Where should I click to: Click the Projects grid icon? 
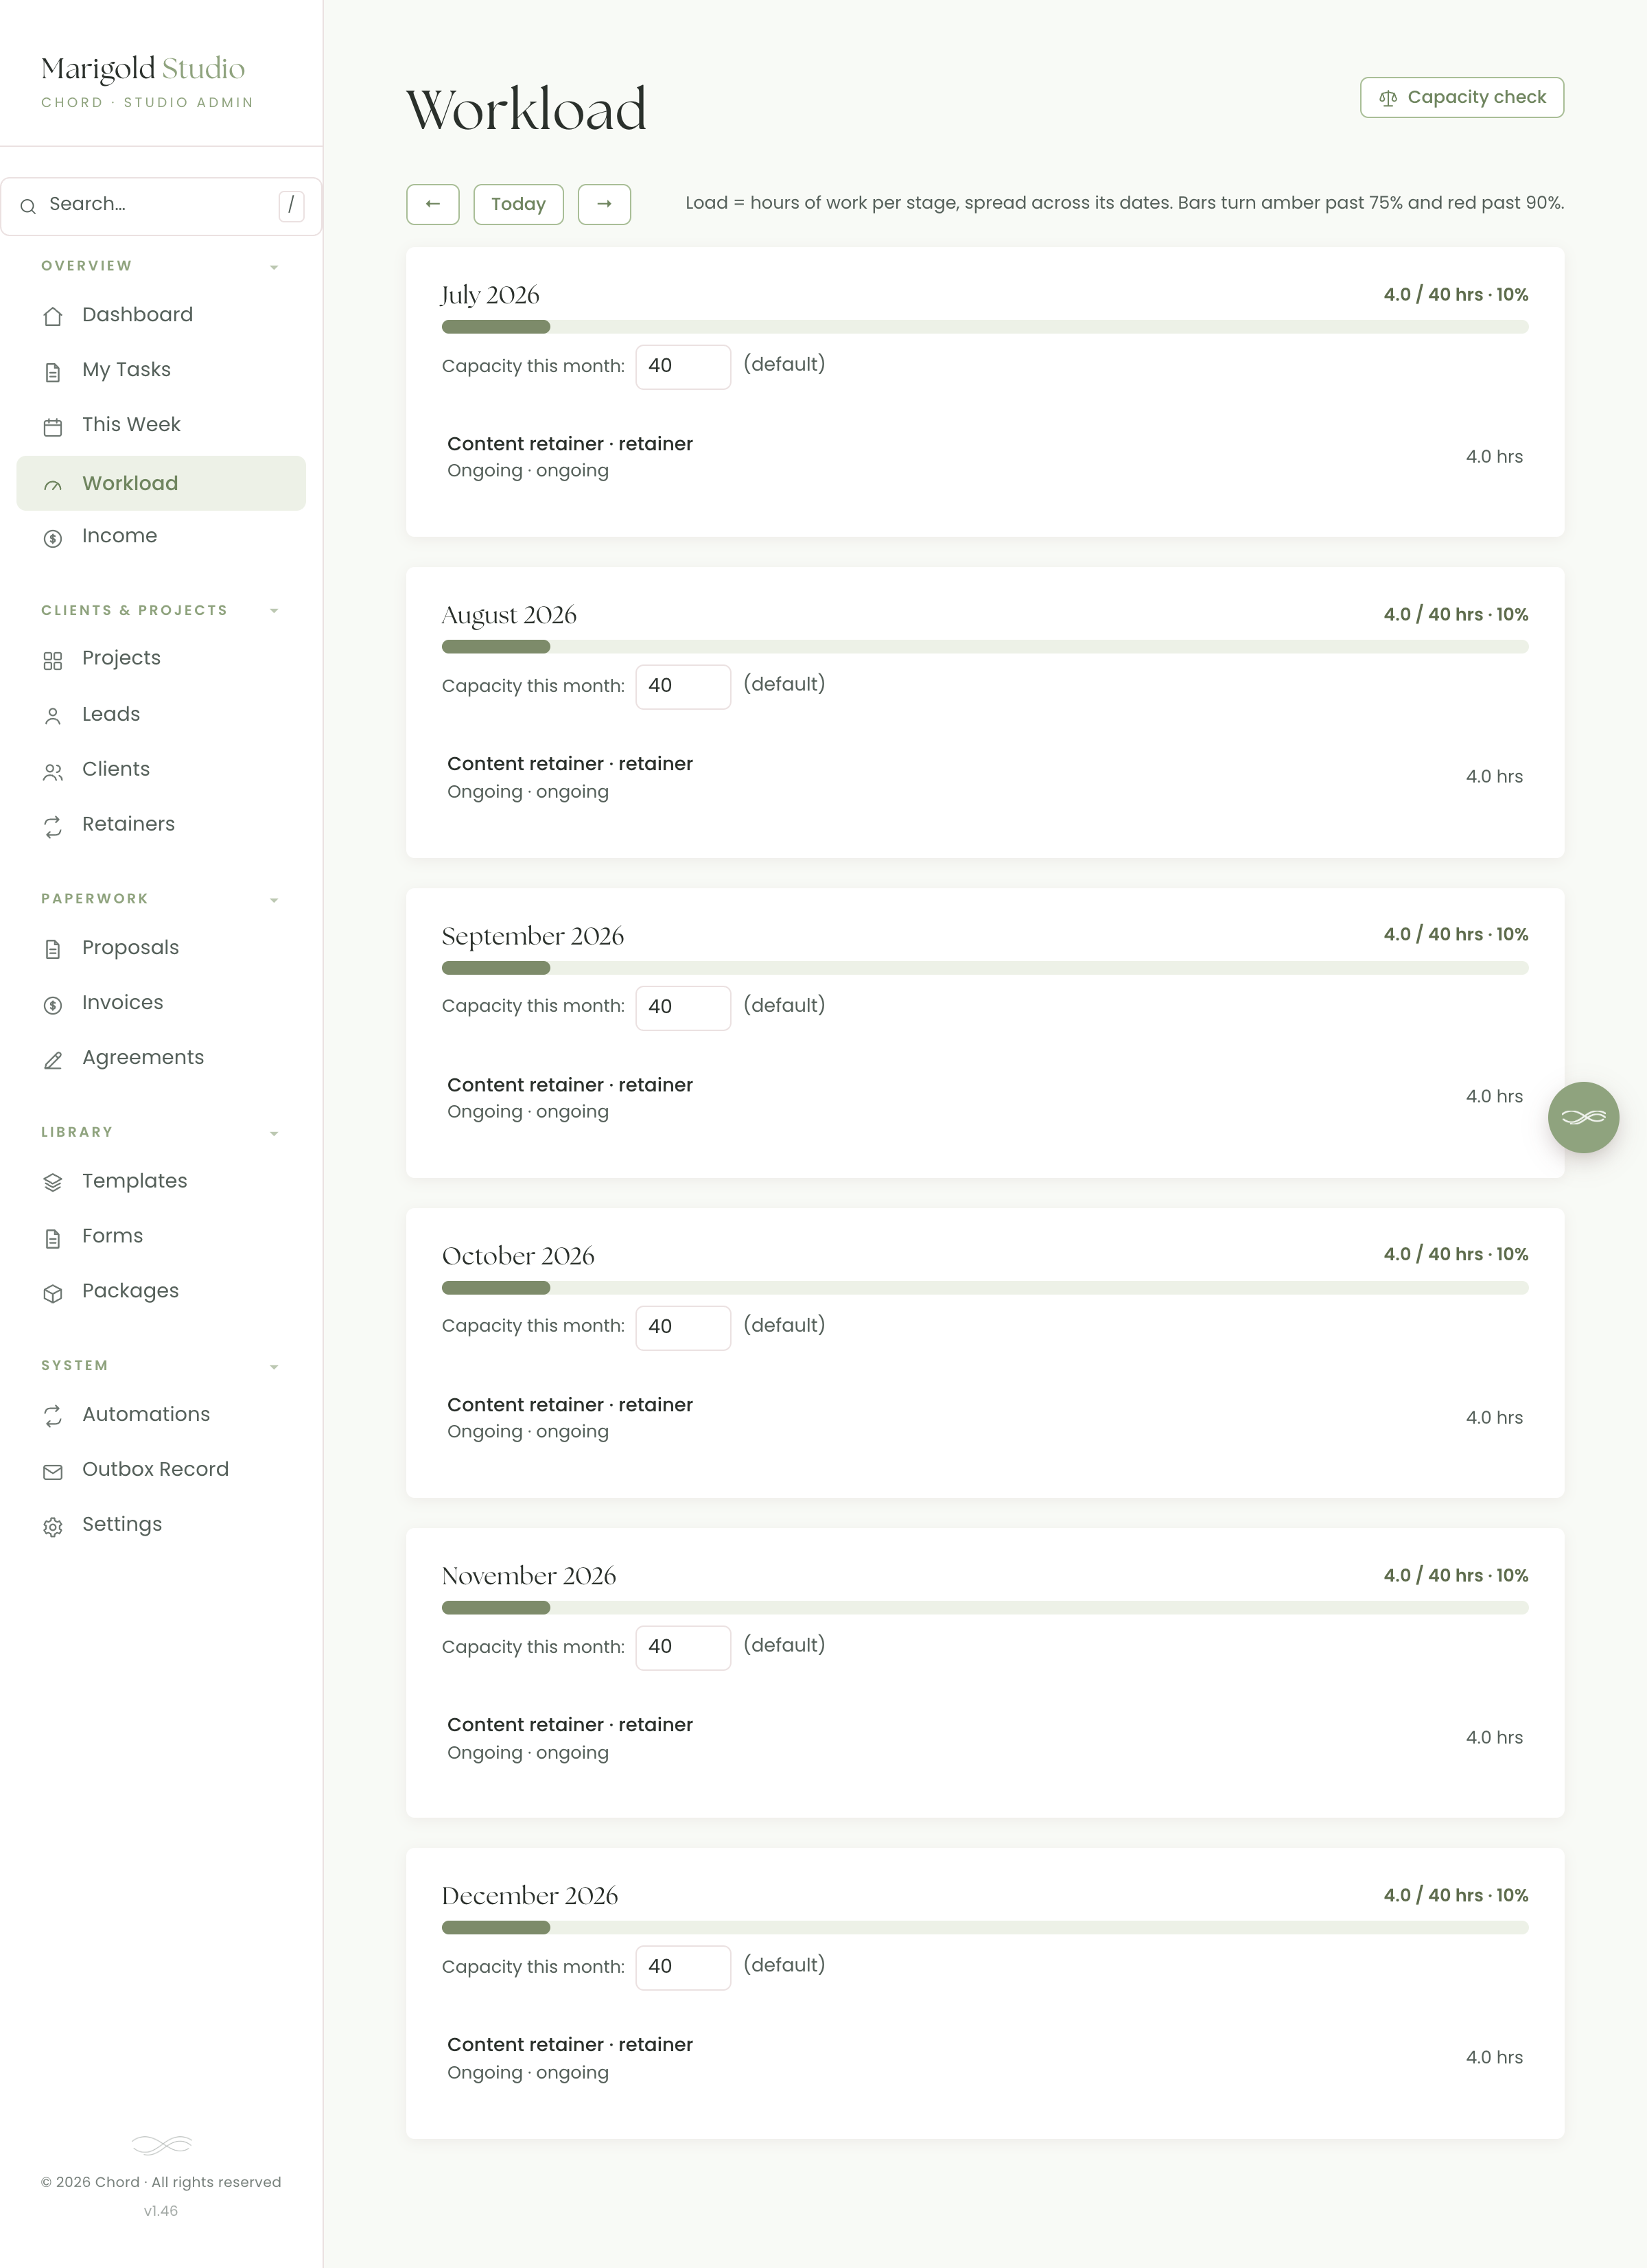point(53,660)
